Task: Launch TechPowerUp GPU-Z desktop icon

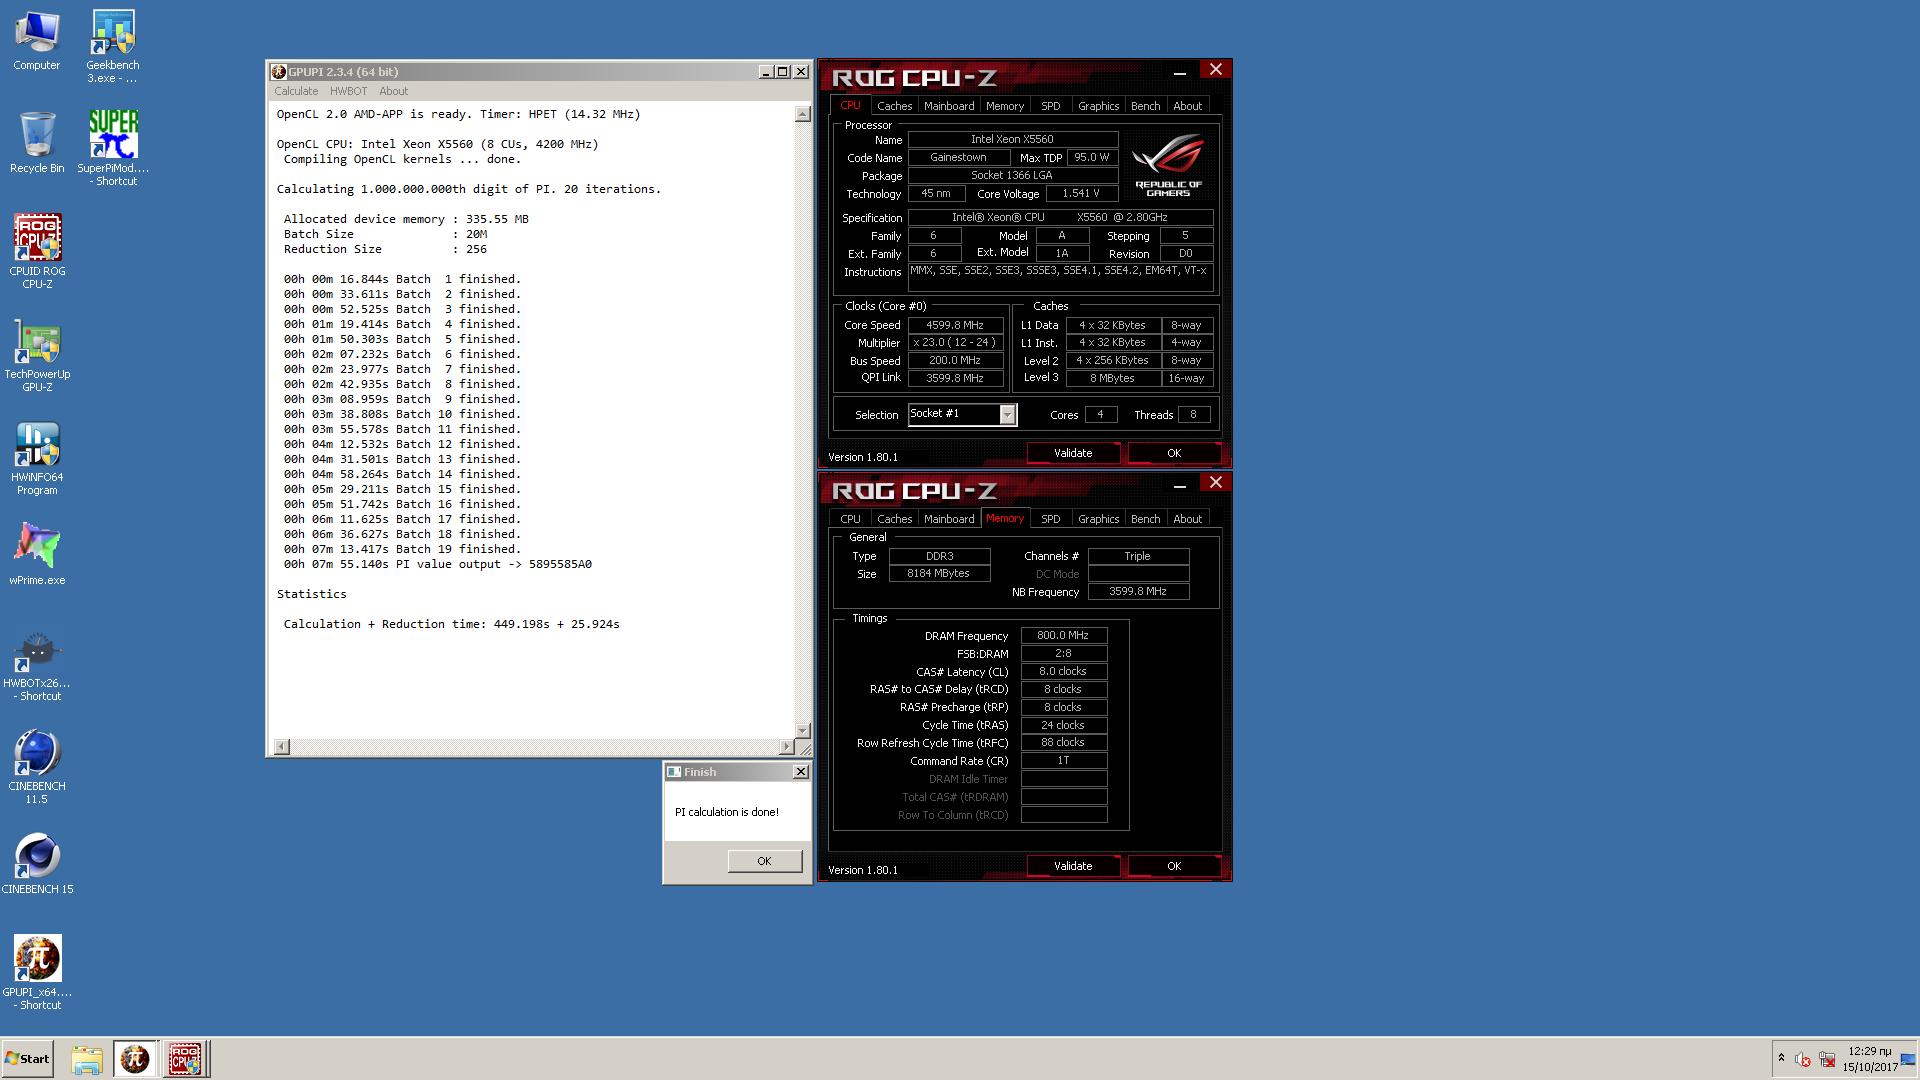Action: coord(37,355)
